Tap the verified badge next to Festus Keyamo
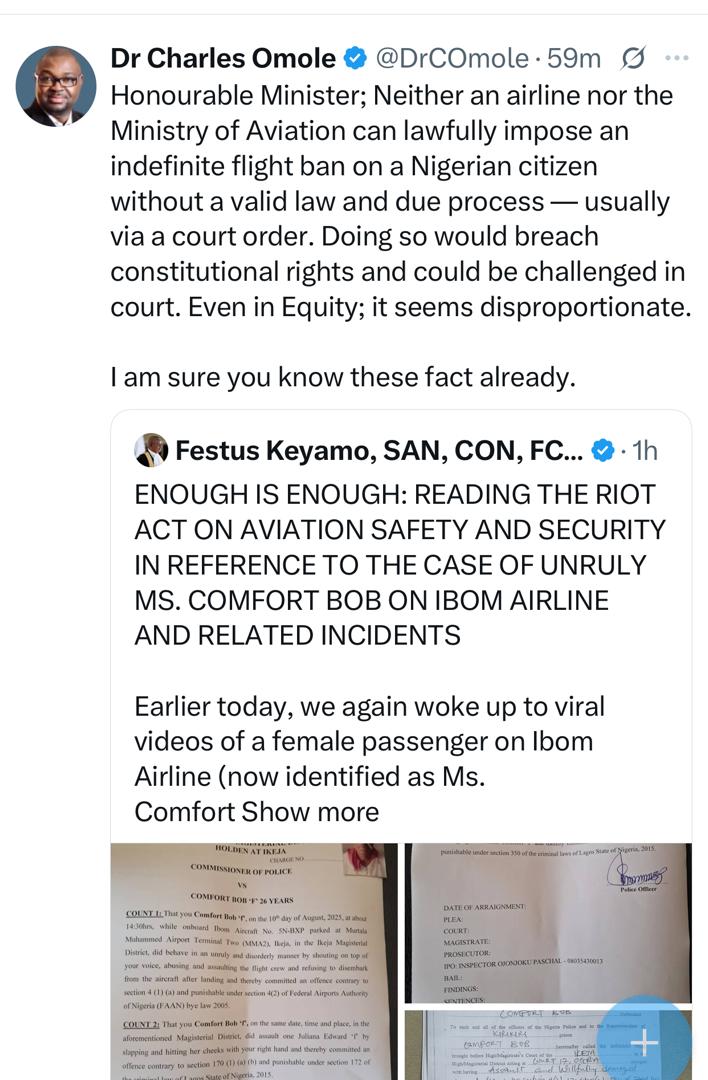The image size is (708, 1080). click(x=602, y=451)
